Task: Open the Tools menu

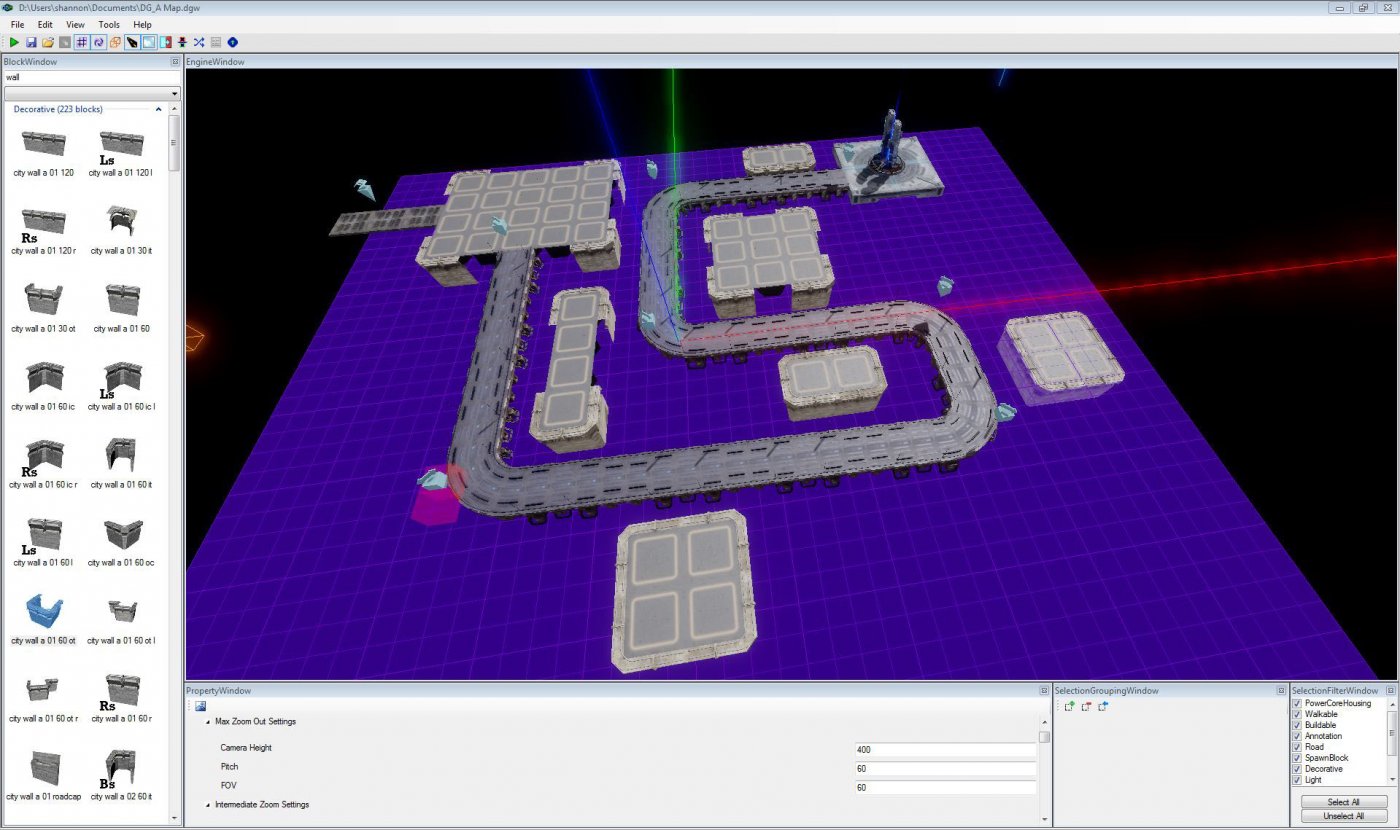Action: [x=109, y=24]
